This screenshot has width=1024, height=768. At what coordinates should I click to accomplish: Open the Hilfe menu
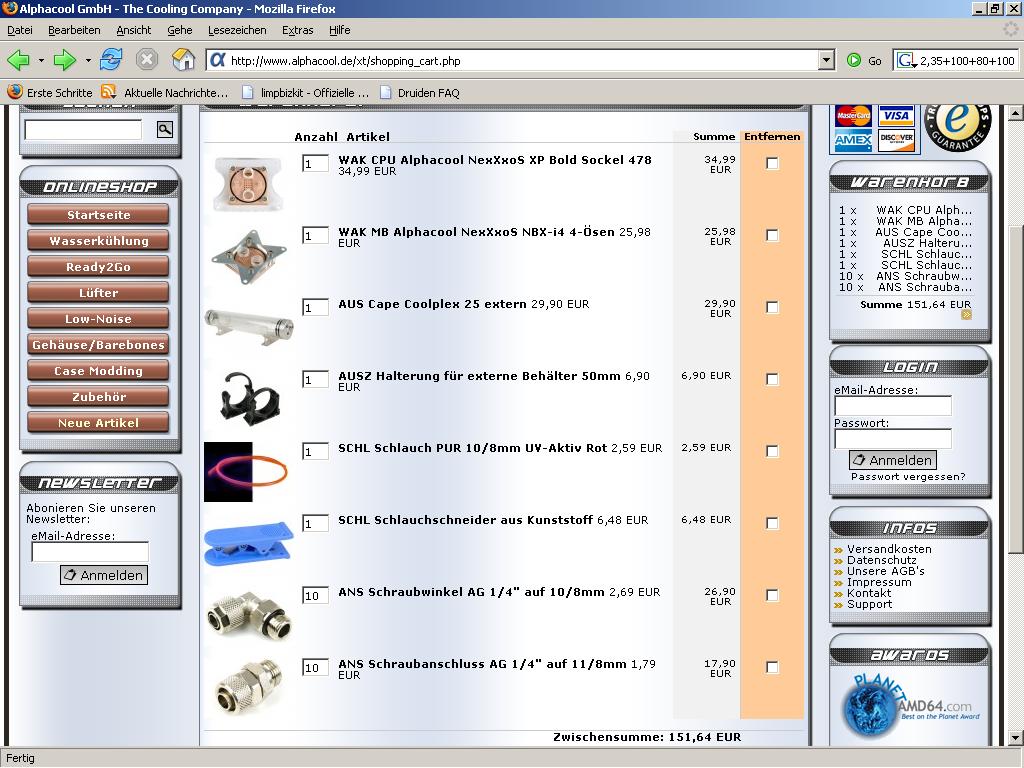pos(339,30)
